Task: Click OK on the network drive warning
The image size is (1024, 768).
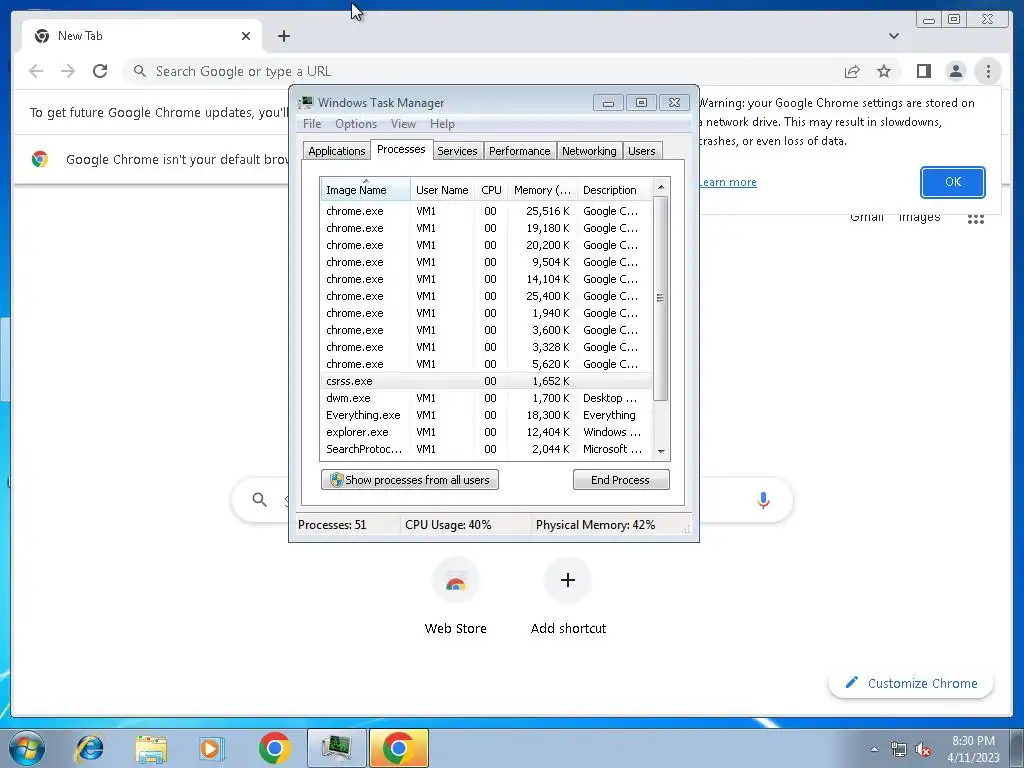Action: coord(952,182)
